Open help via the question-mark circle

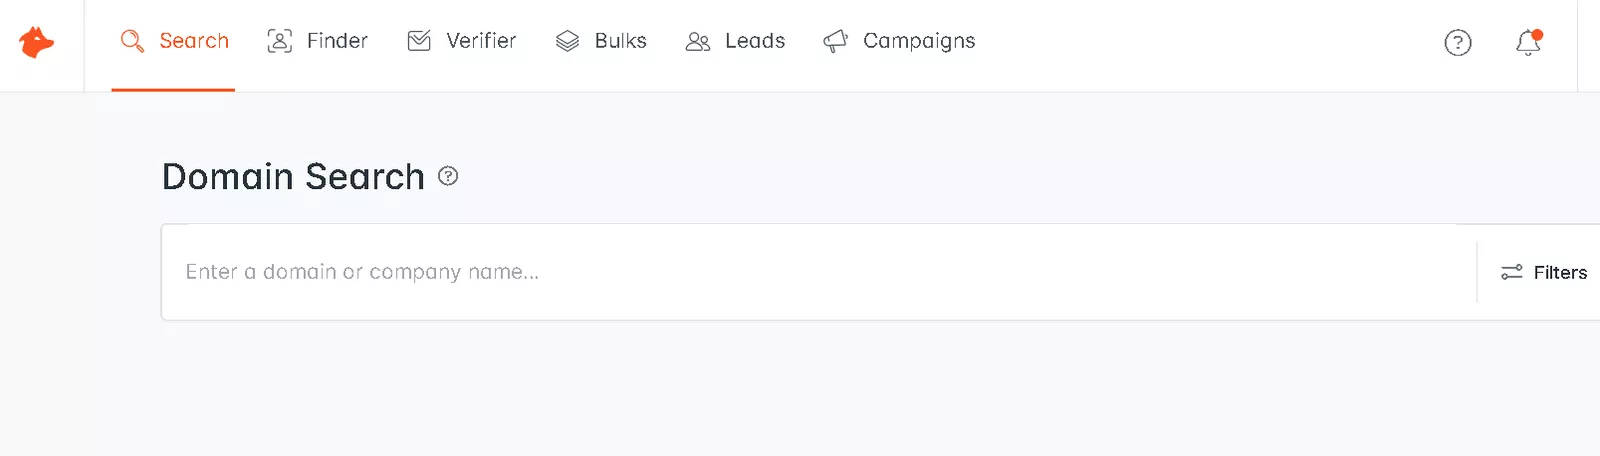point(1458,42)
